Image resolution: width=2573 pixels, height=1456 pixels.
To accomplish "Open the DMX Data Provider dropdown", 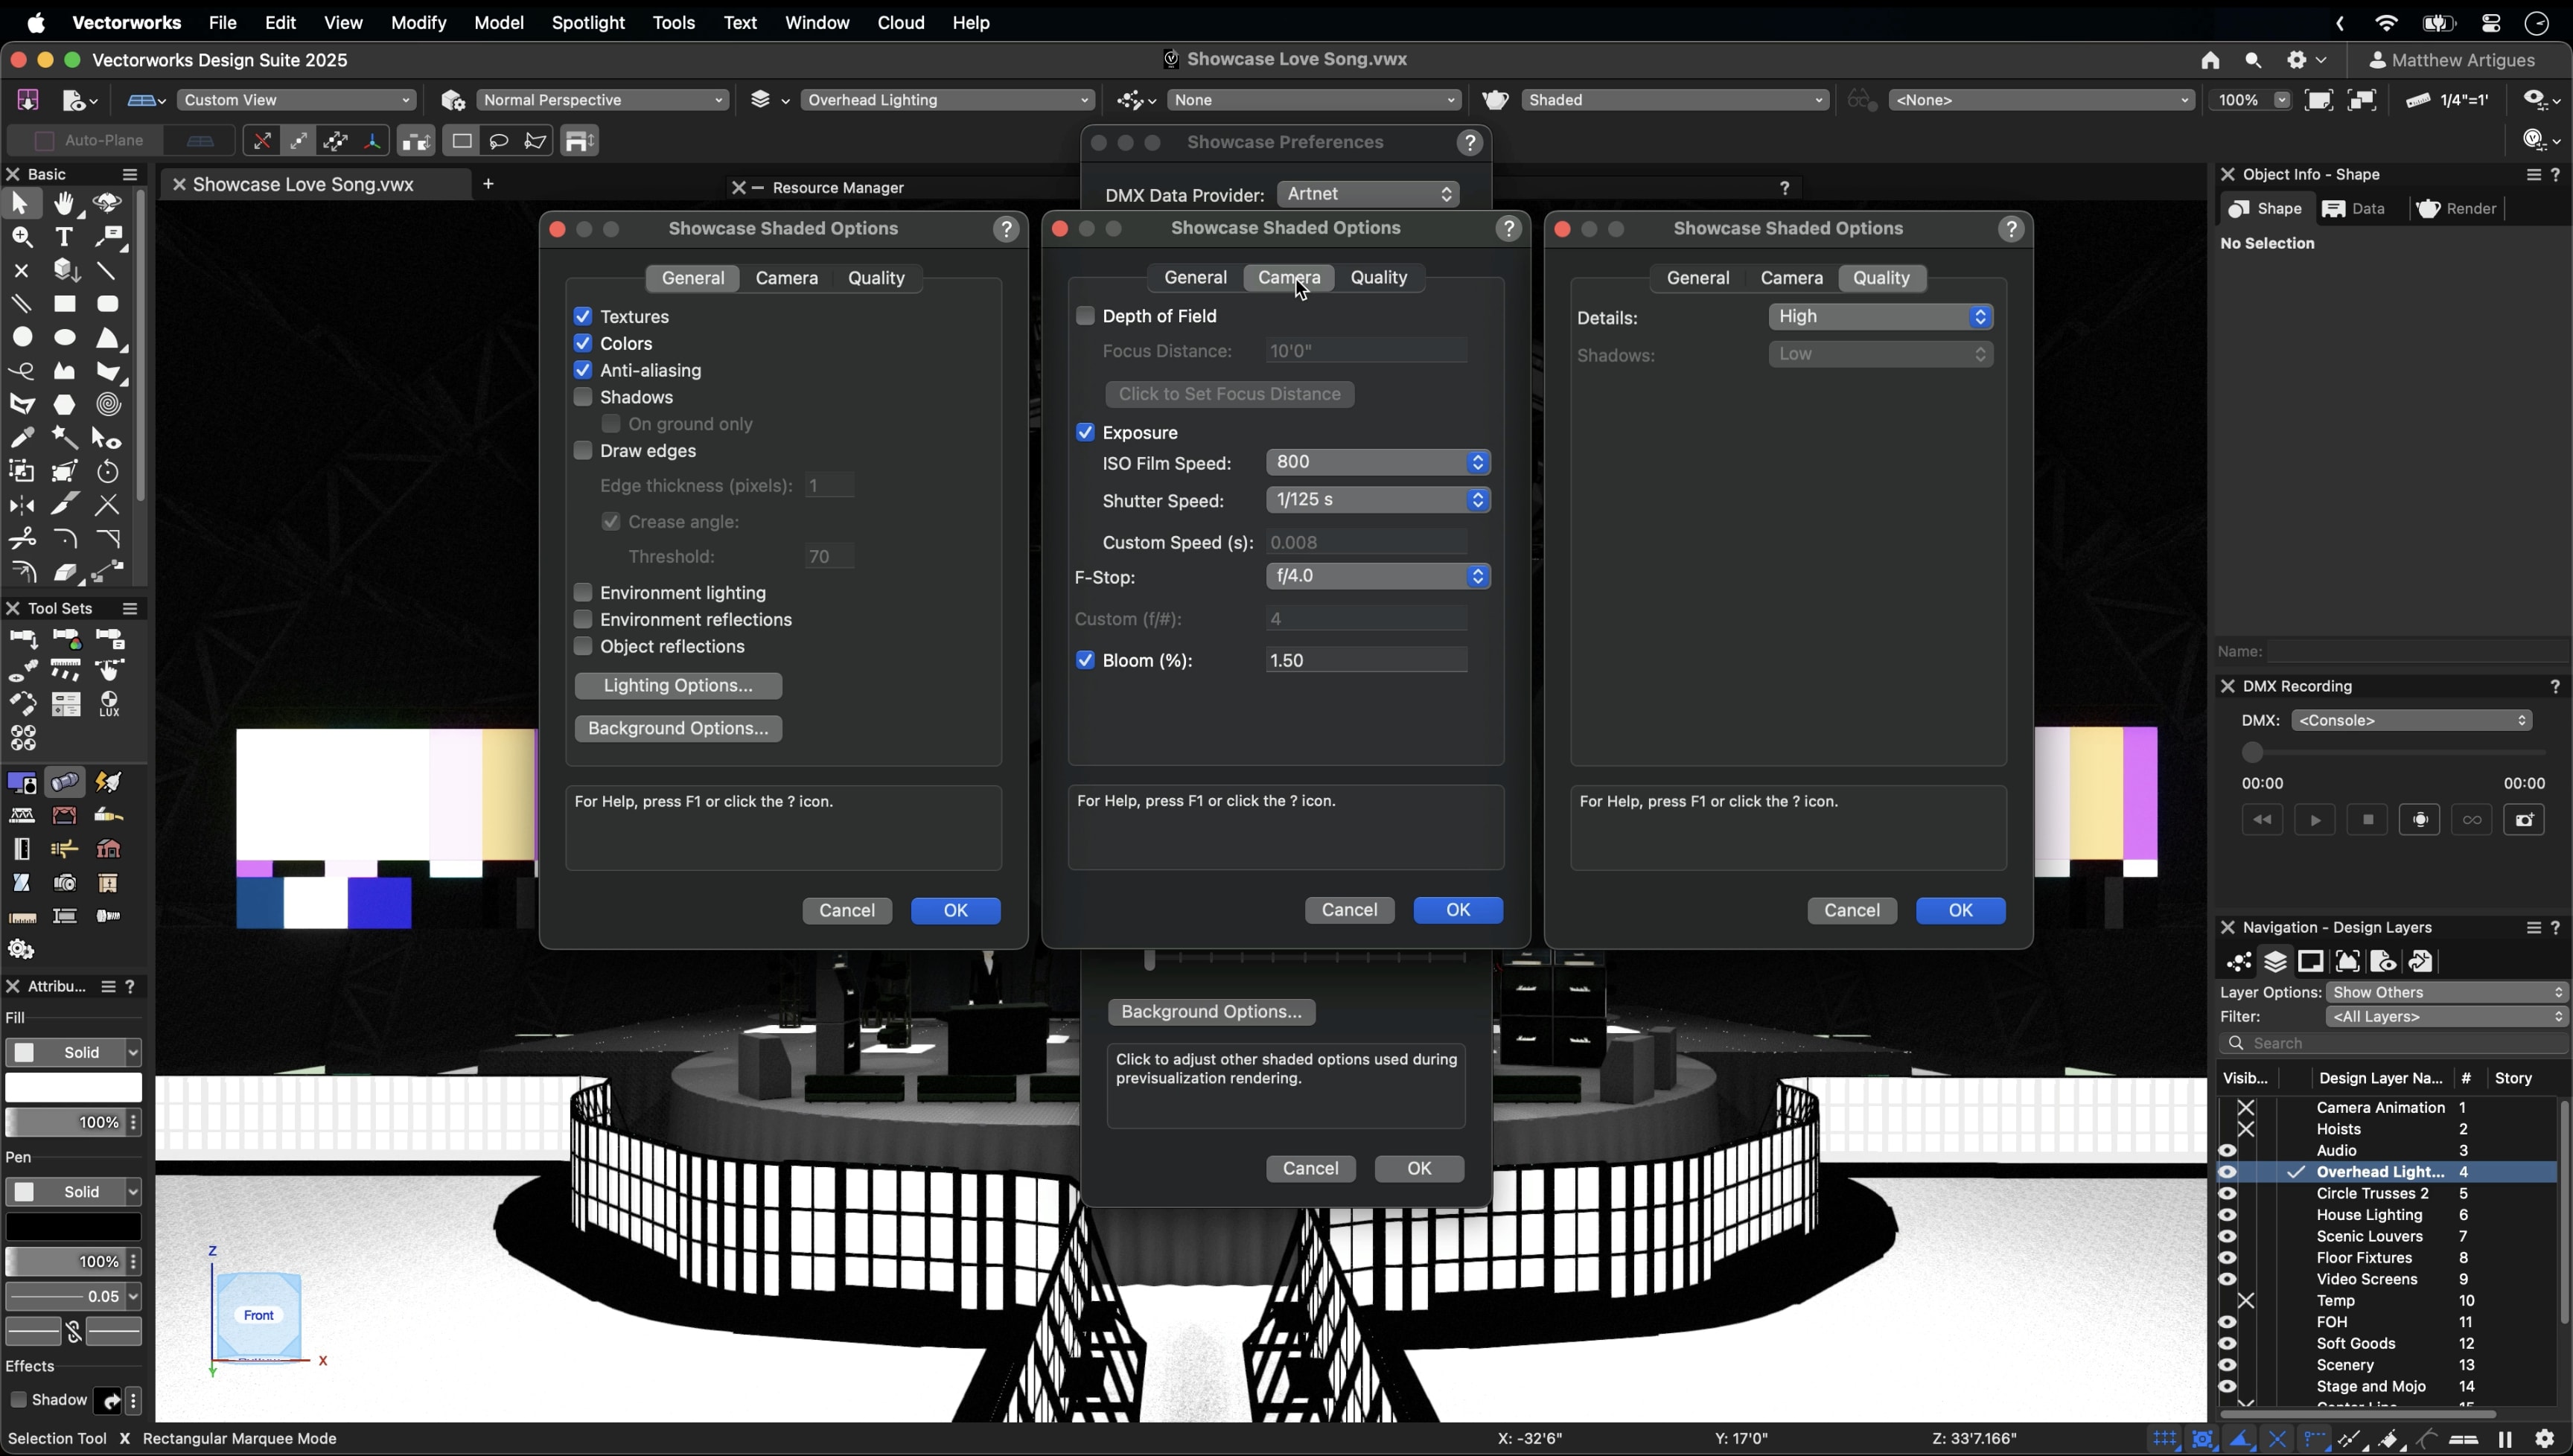I will coord(1367,194).
